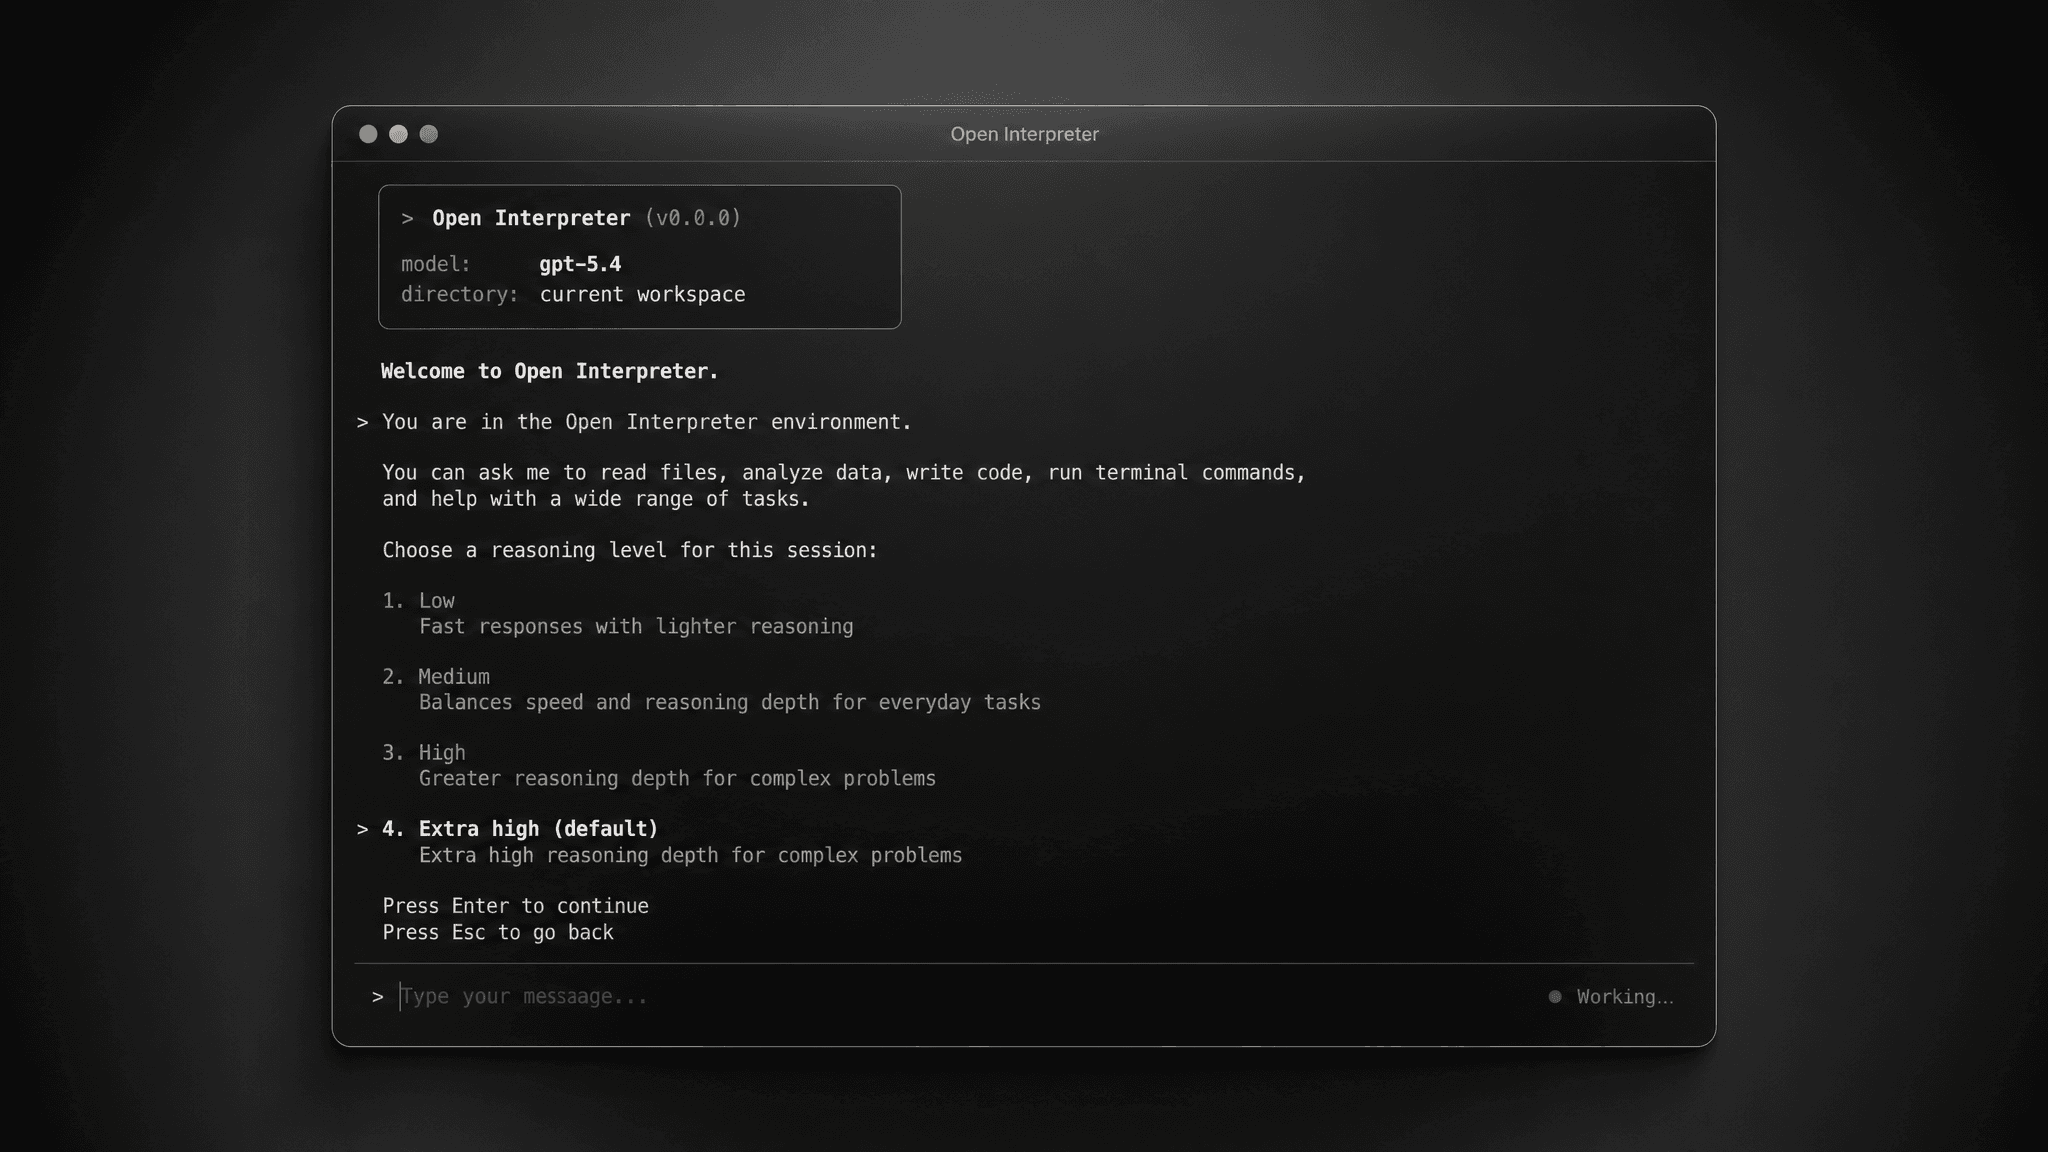This screenshot has height=1152, width=2048.
Task: Choose the Extra high (default) option
Action: point(520,828)
